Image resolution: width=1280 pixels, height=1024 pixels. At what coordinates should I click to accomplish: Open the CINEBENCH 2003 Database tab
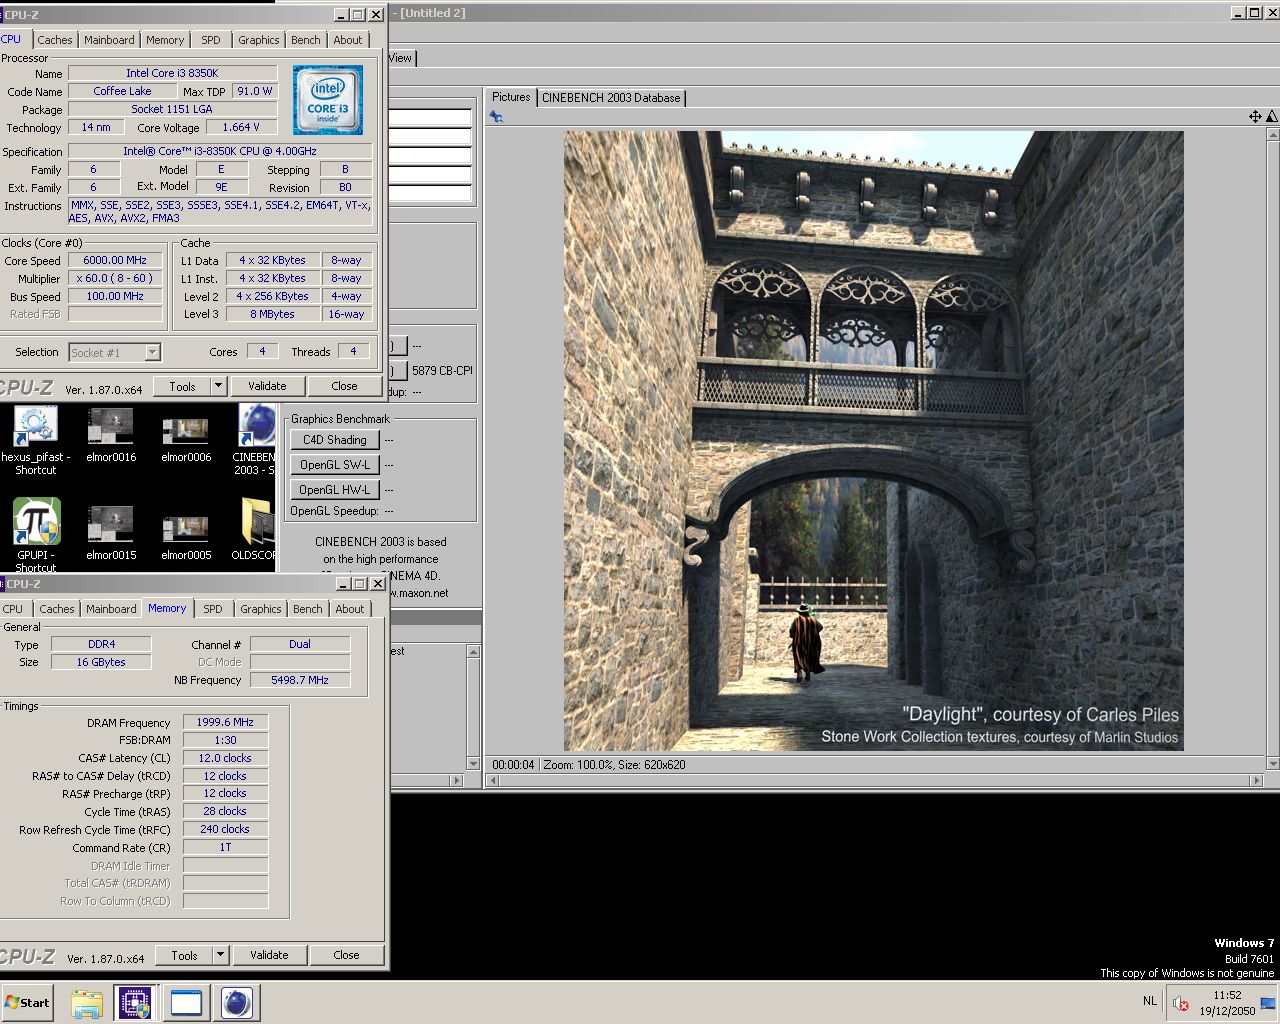coord(611,98)
